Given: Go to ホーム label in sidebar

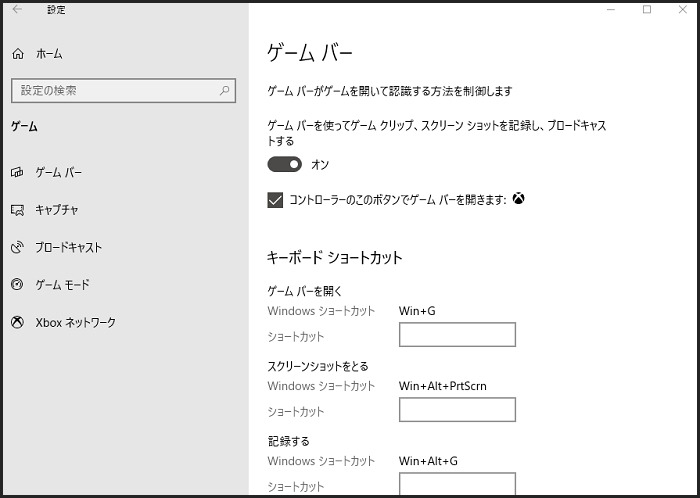Looking at the screenshot, I should [49, 54].
